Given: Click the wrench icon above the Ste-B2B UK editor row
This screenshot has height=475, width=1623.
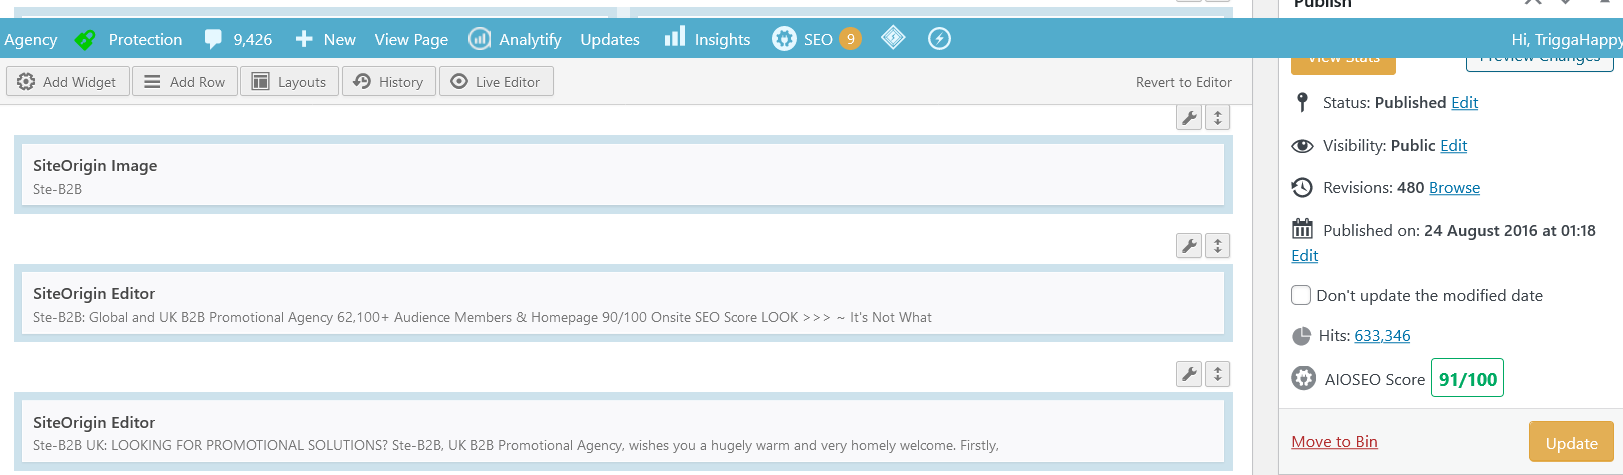Looking at the screenshot, I should click(1189, 374).
